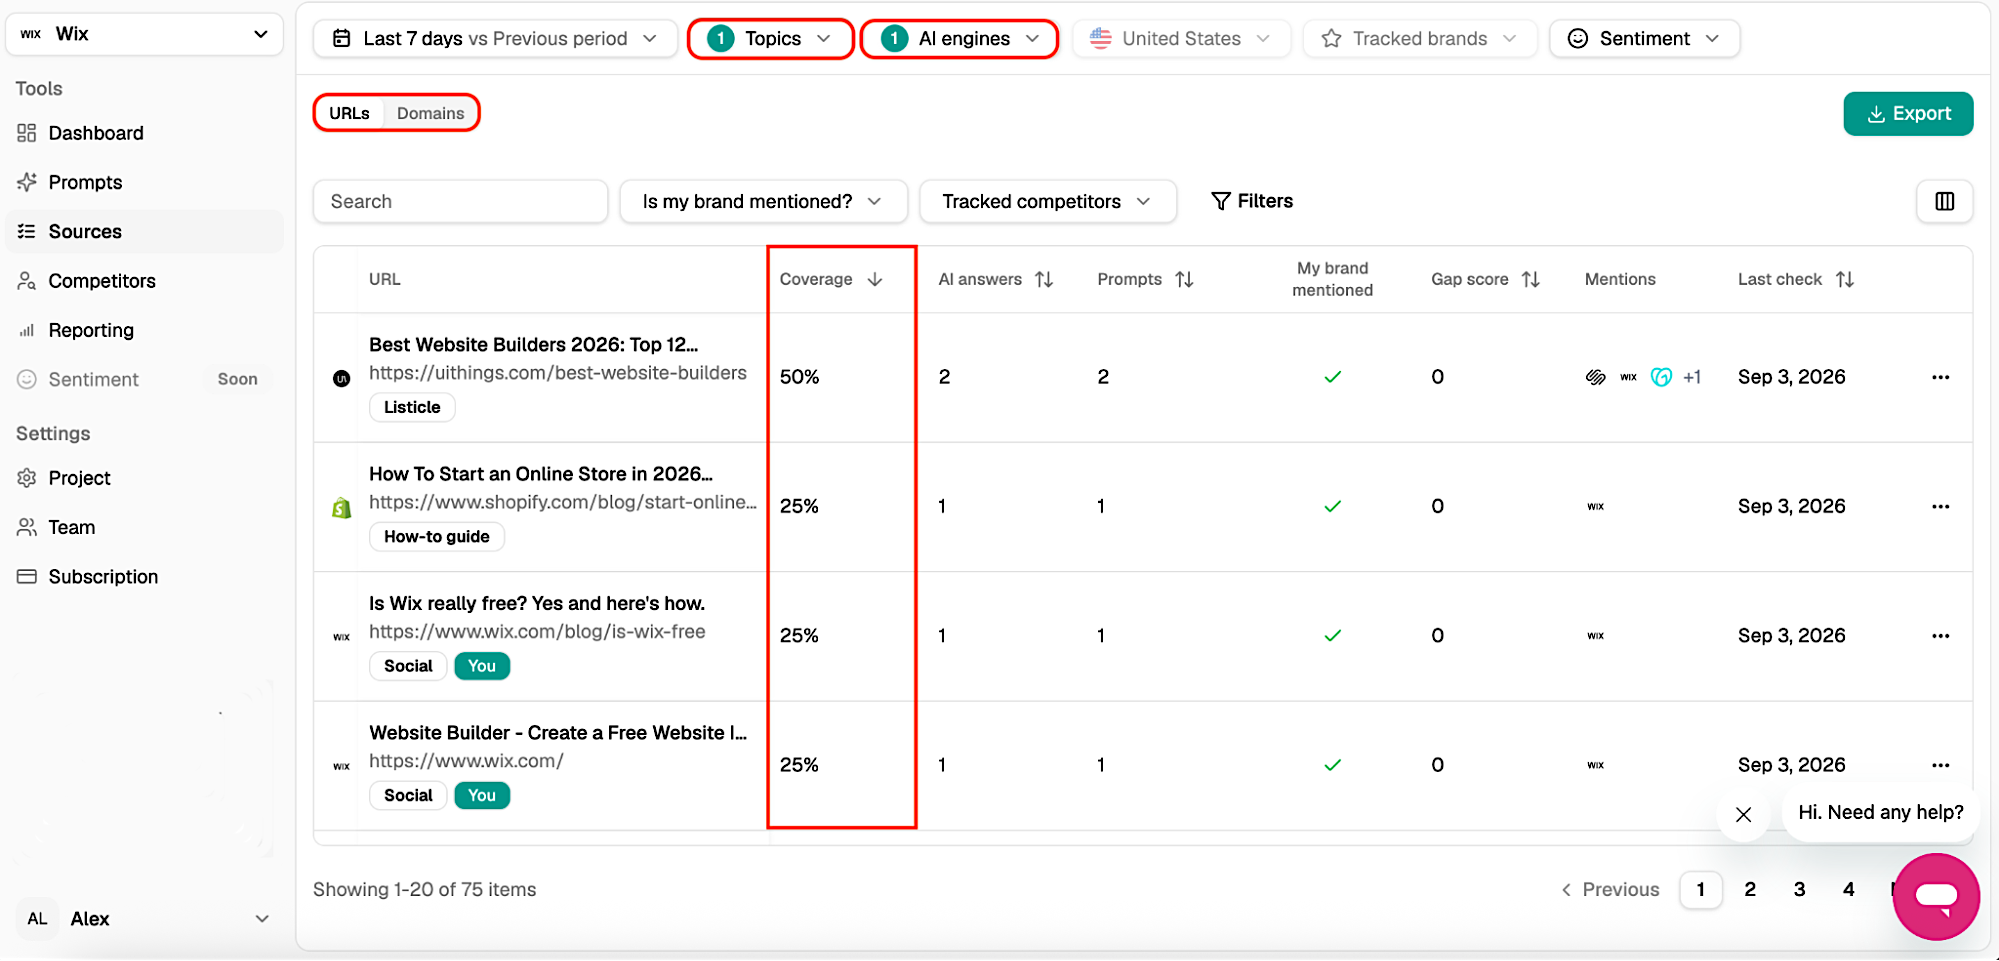Click the column layout toggle icon

point(1944,201)
